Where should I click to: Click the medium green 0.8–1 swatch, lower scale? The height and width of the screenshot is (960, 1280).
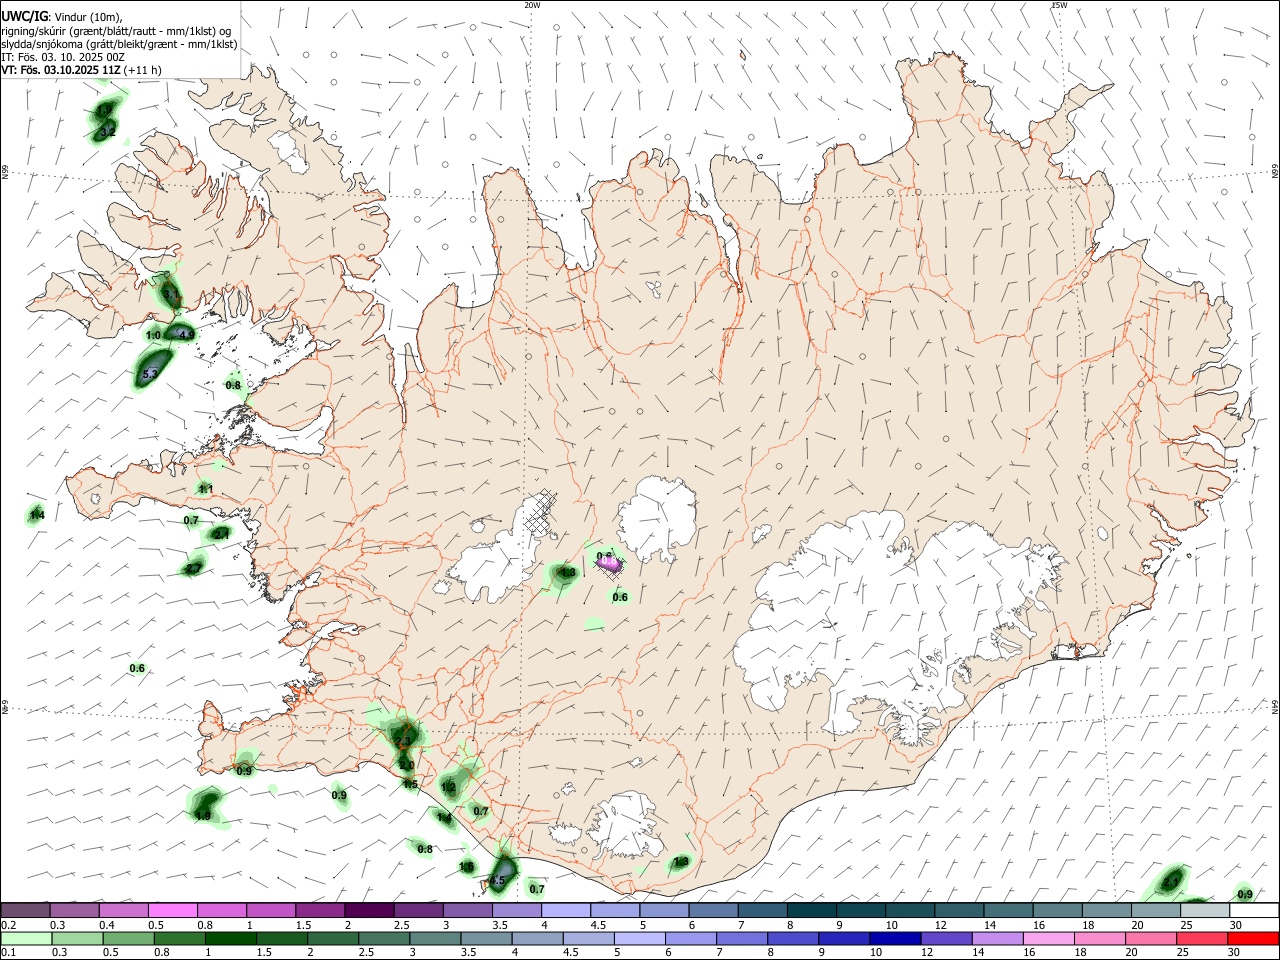(x=179, y=939)
